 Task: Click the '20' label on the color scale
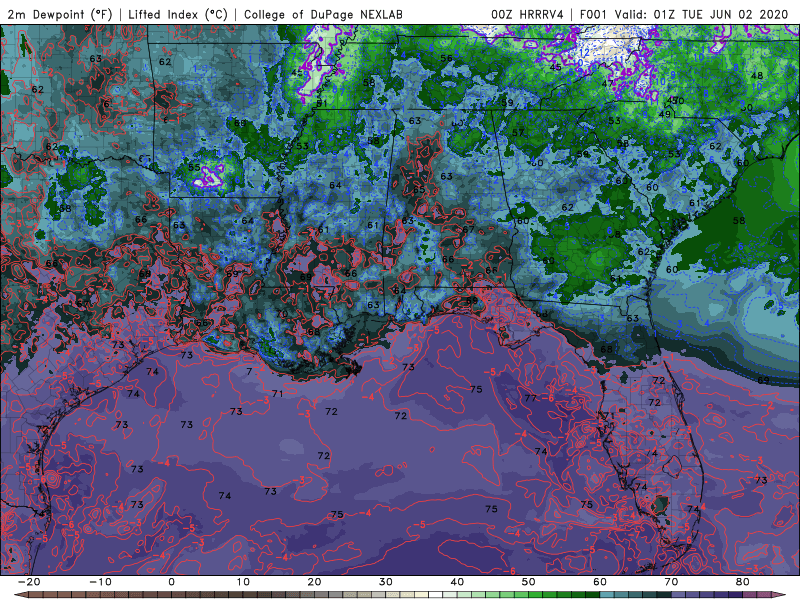pyautogui.click(x=314, y=582)
